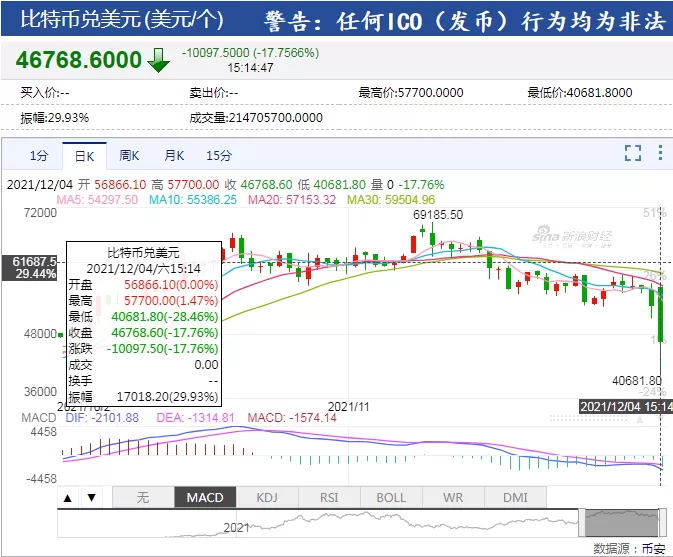Screen dimensions: 673x557
Task: Switch to the 周K weekly tab
Action: 129,155
